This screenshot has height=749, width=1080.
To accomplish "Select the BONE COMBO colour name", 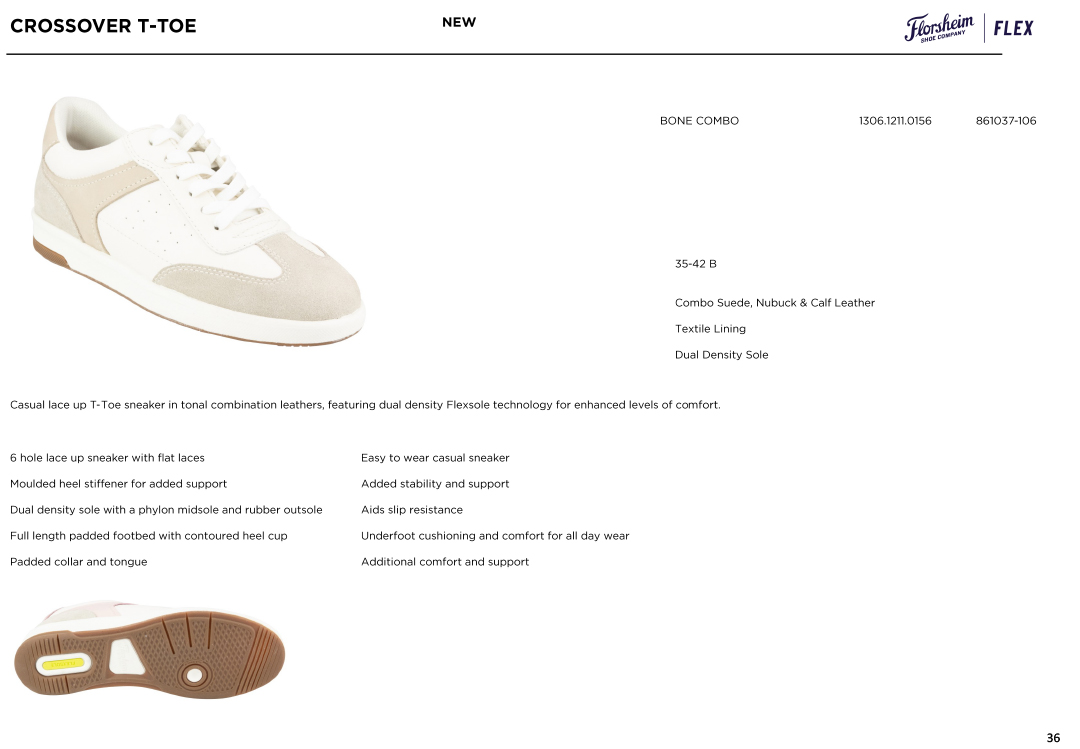I will click(x=699, y=121).
